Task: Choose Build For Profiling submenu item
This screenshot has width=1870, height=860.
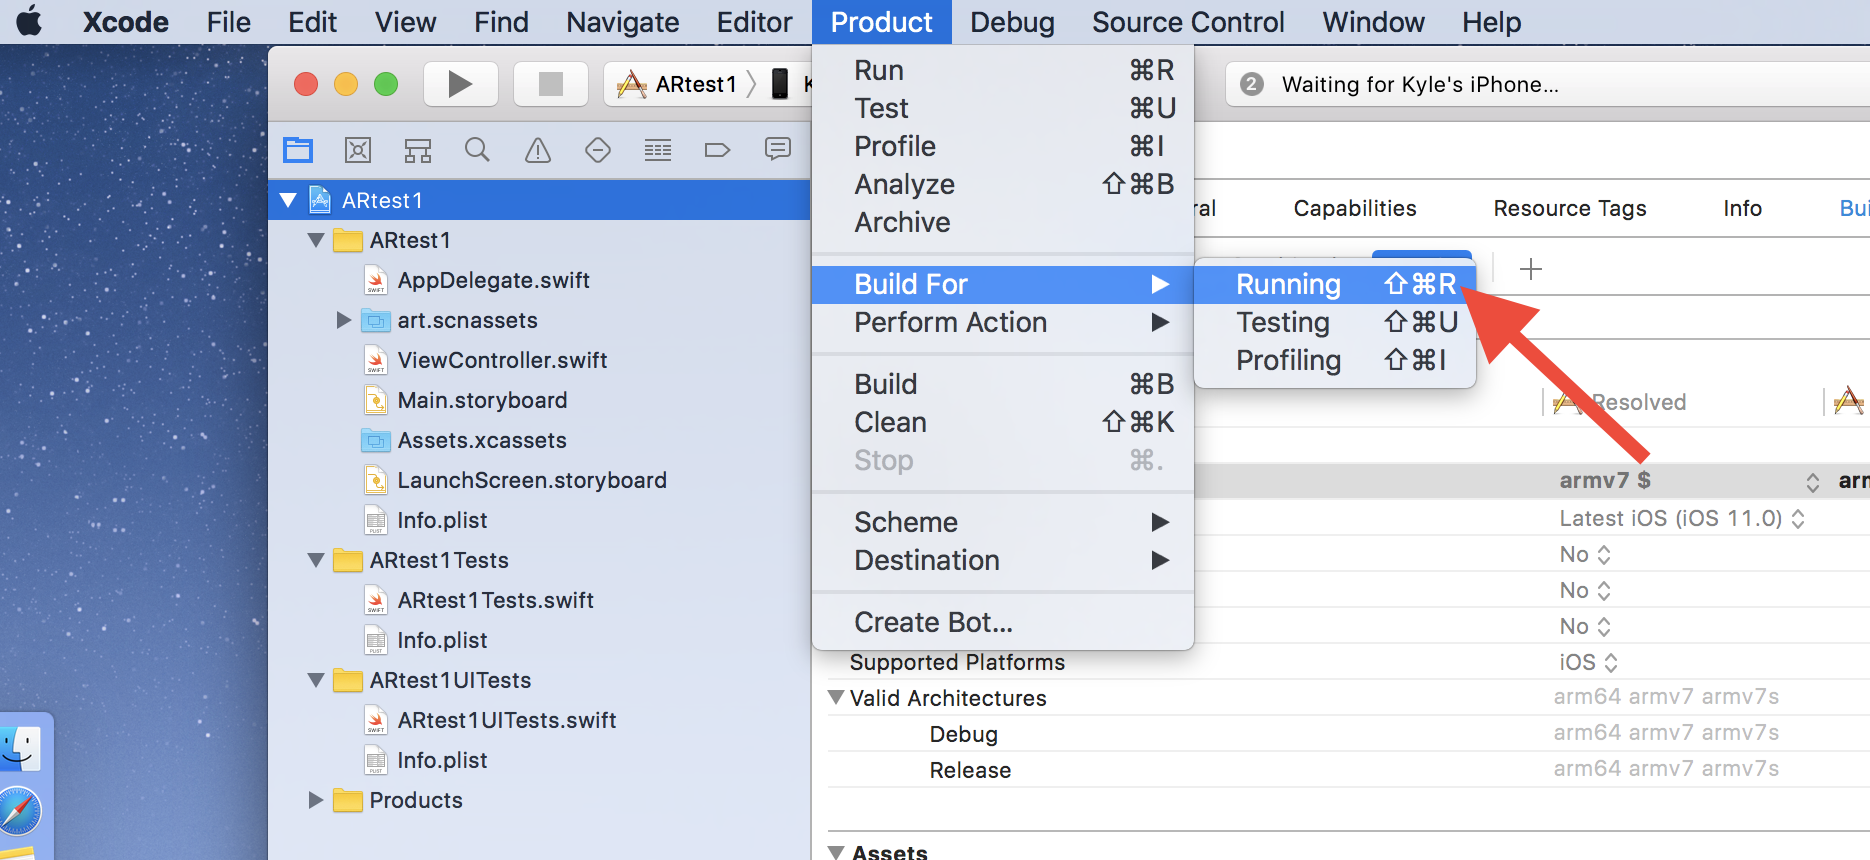Action: point(1335,360)
